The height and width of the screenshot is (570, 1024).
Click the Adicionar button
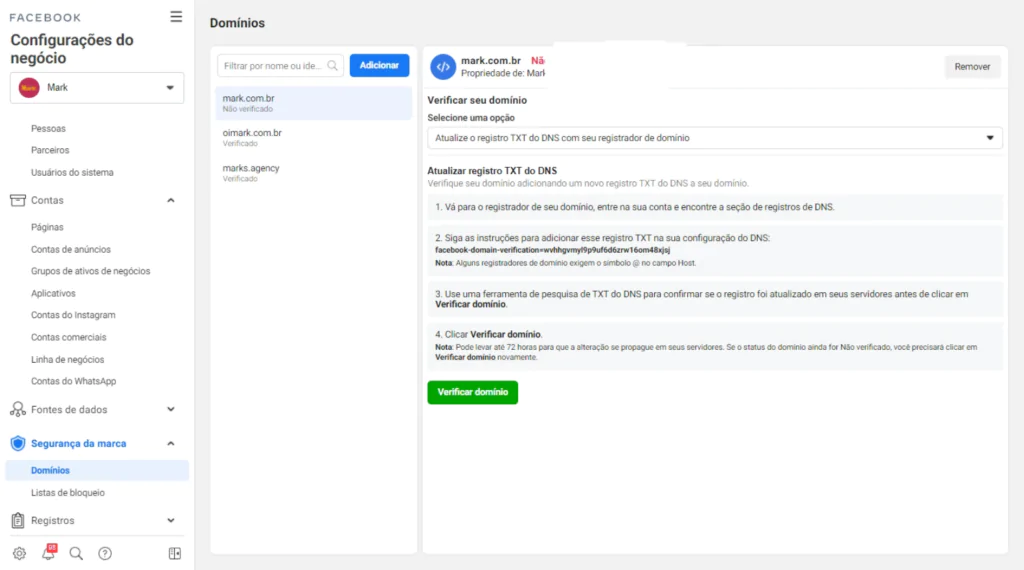coord(379,65)
